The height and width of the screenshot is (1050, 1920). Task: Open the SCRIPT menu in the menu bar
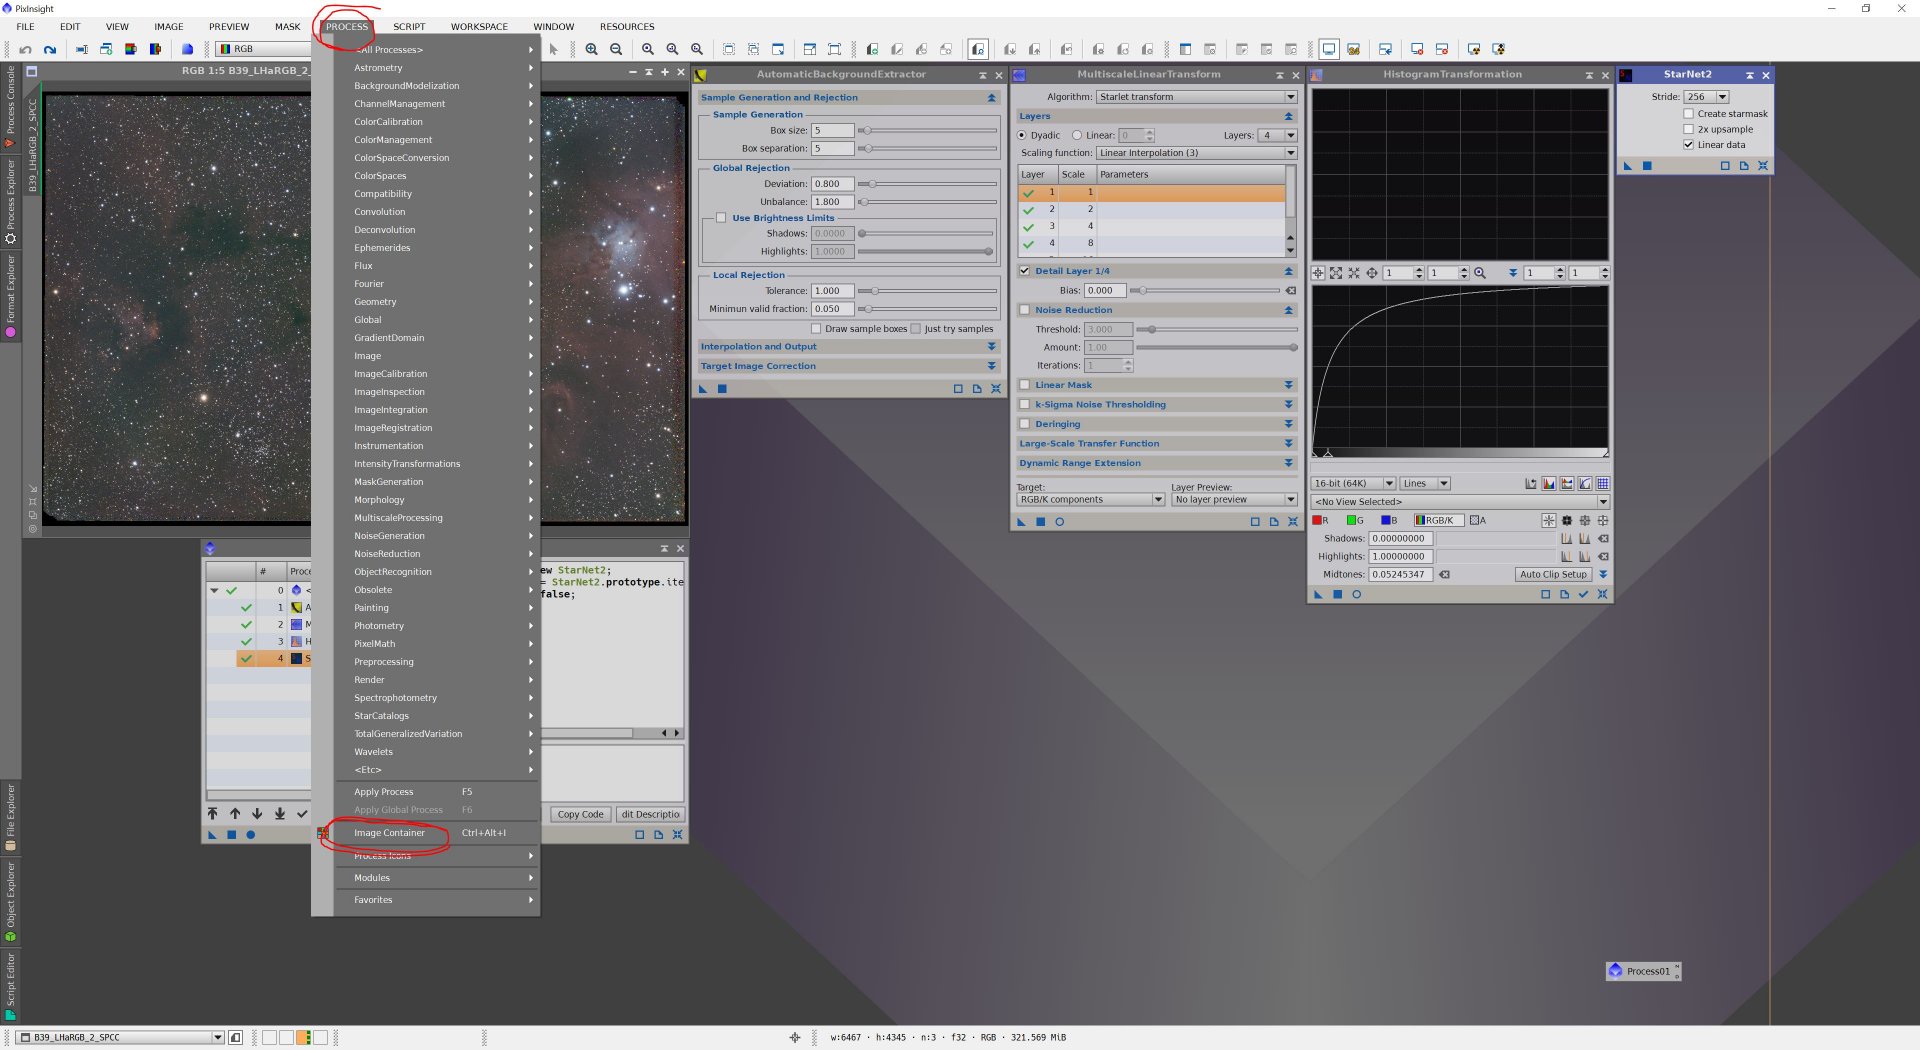click(409, 27)
